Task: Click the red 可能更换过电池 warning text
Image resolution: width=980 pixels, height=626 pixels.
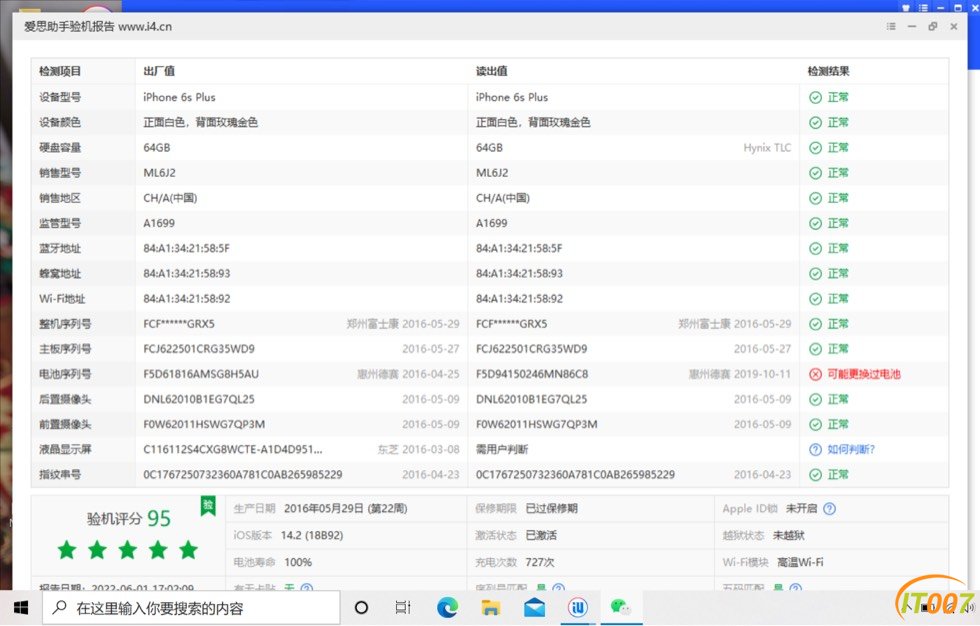Action: pos(864,374)
